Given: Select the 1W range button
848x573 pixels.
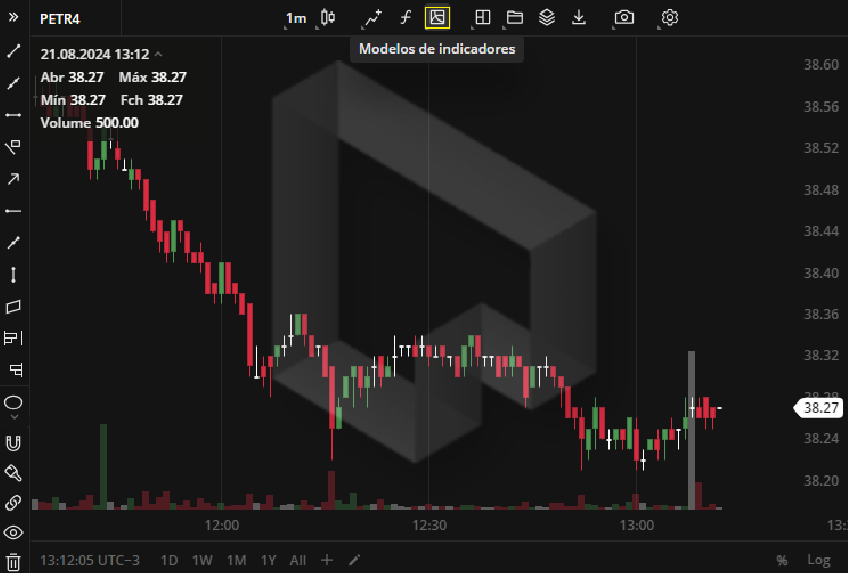Looking at the screenshot, I should click(202, 560).
